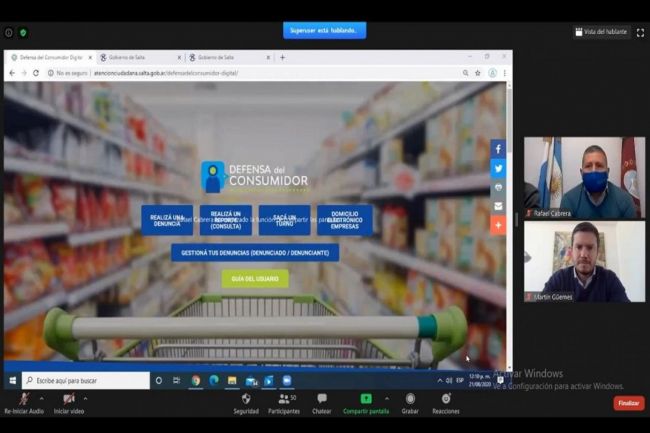The width and height of the screenshot is (650, 433).
Task: Click the Seguridad shield icon
Action: tap(246, 399)
